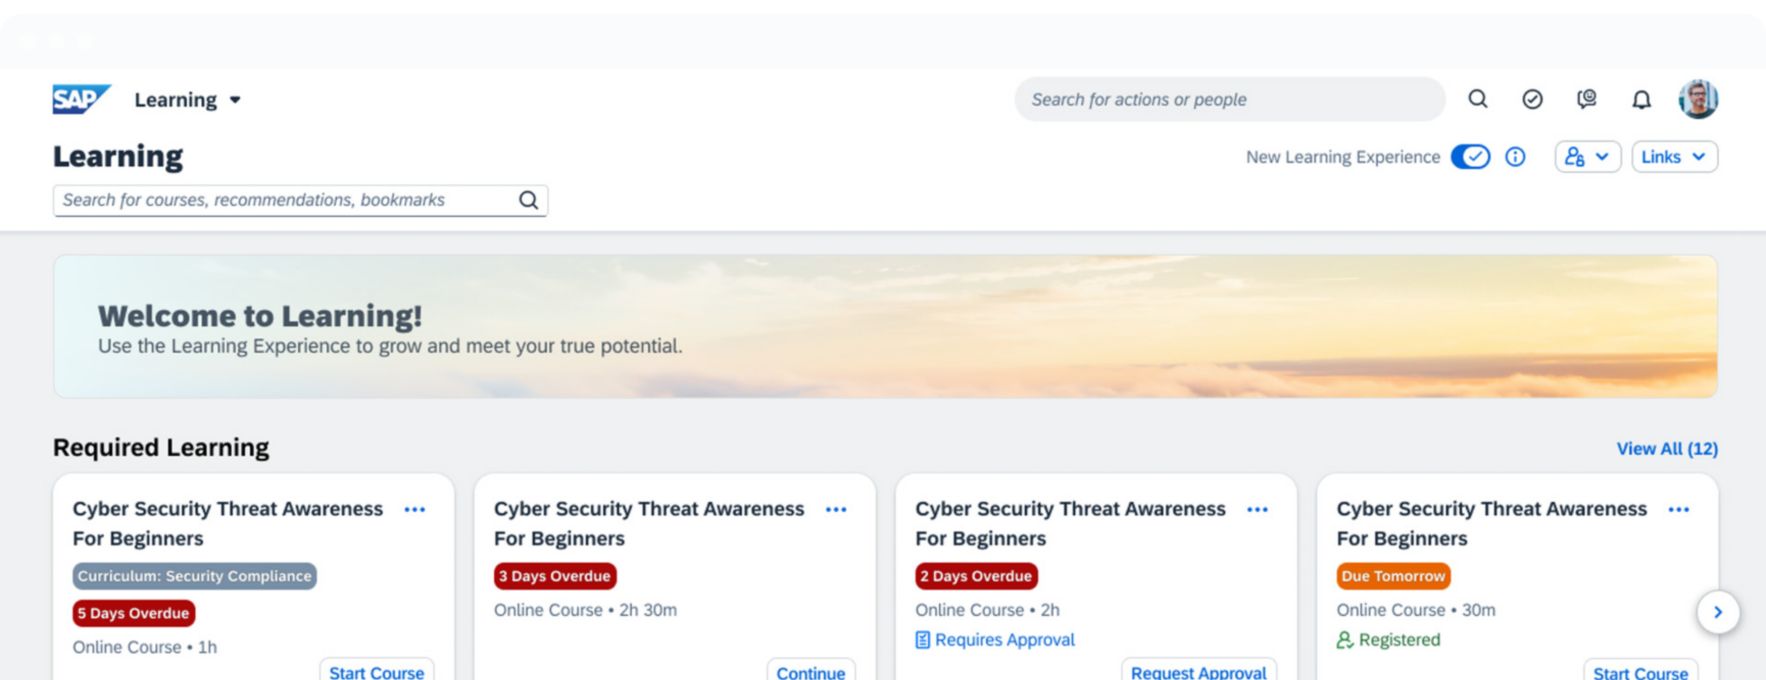Viewport: 1766px width, 680px height.
Task: Click the New Learning Experience info icon
Action: (1515, 157)
